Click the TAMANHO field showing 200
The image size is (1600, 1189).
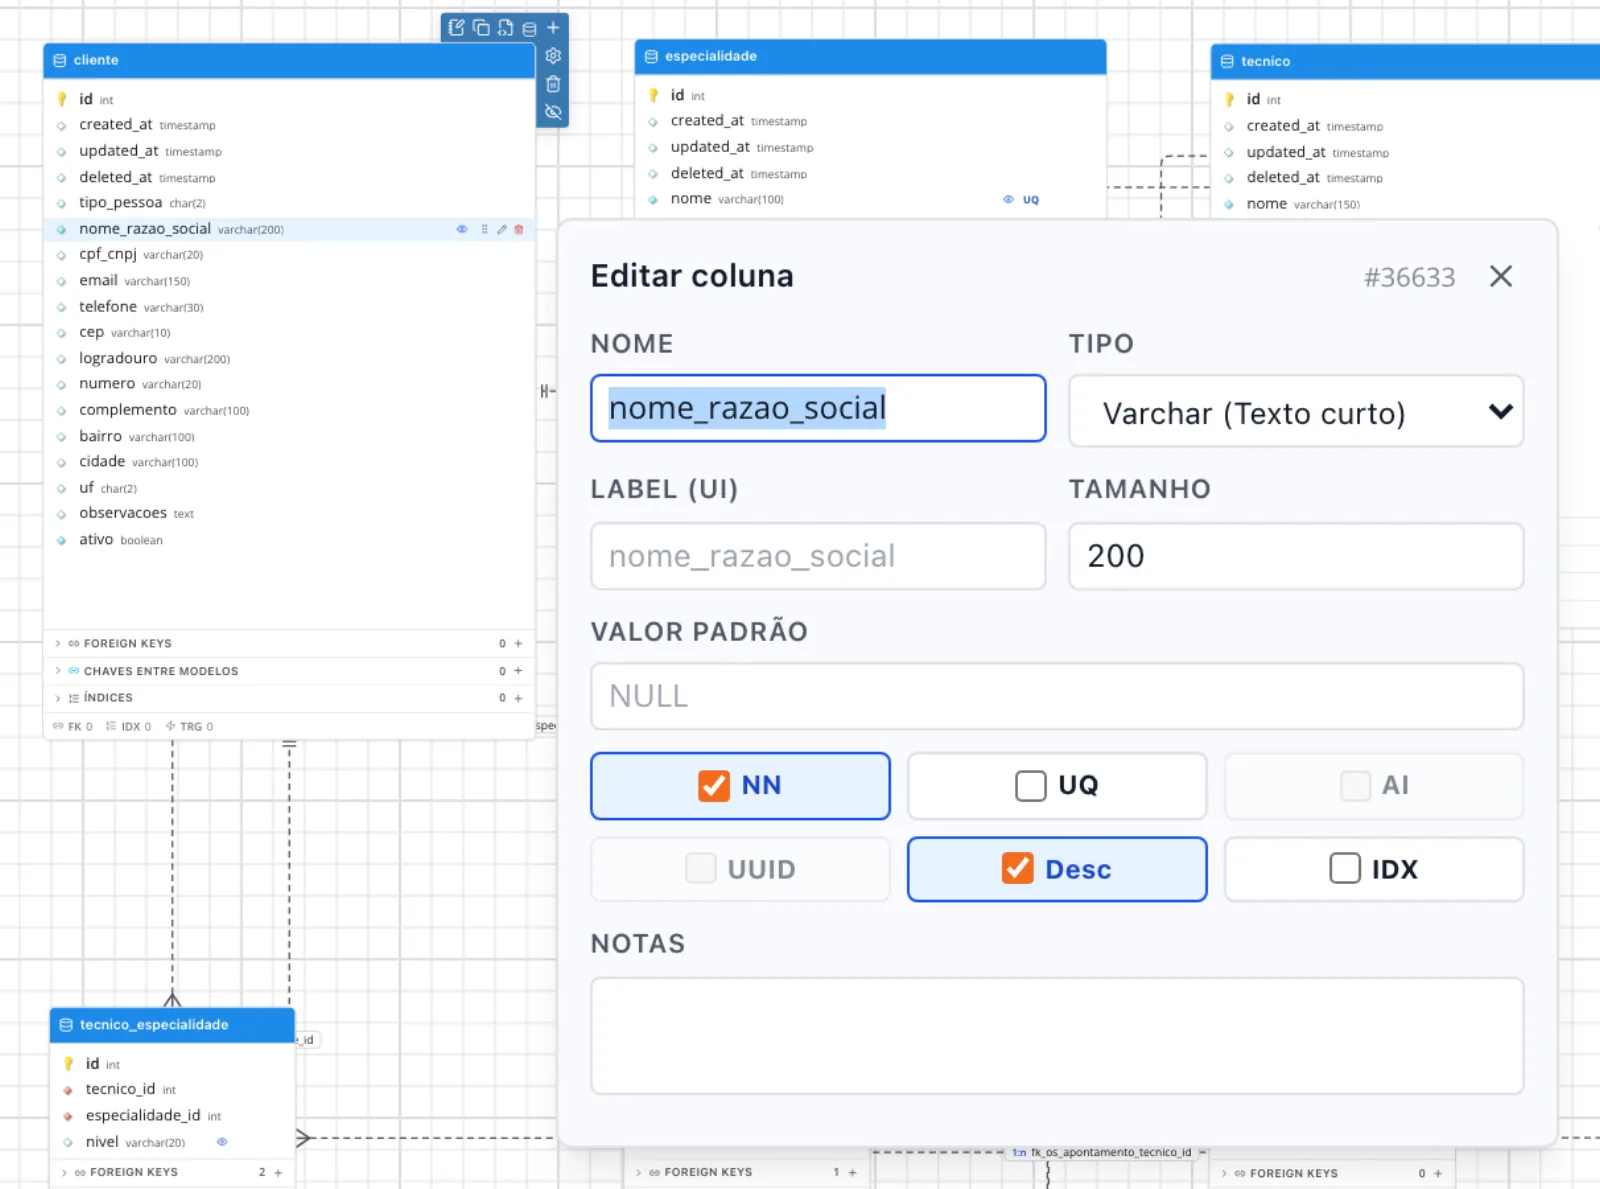pyautogui.click(x=1296, y=556)
